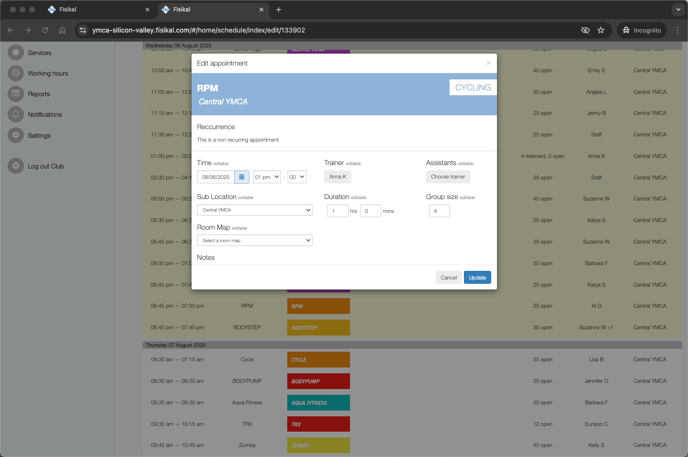Click the 'Thursday 07 August 2025' header
This screenshot has width=688, height=457.
[176, 345]
